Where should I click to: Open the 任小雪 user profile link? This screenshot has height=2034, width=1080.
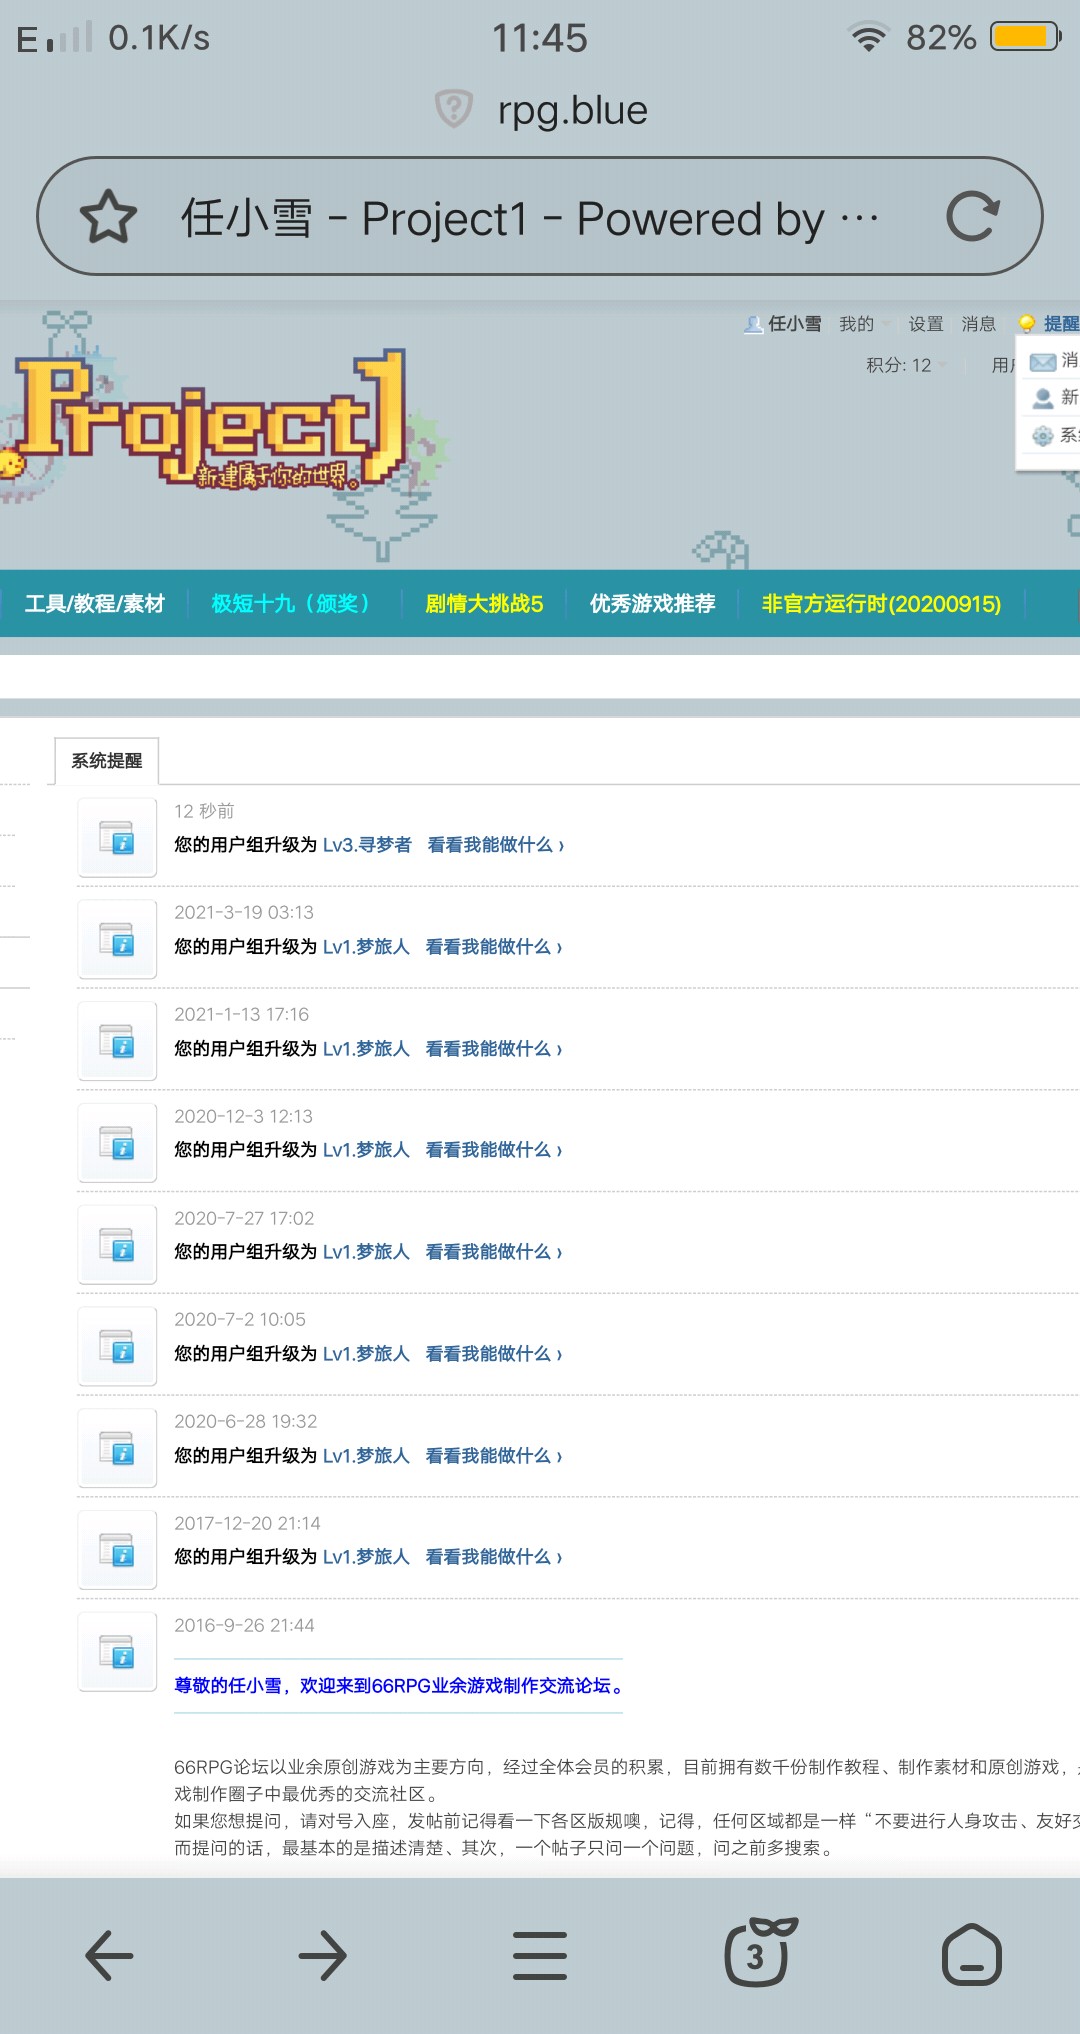pyautogui.click(x=794, y=324)
